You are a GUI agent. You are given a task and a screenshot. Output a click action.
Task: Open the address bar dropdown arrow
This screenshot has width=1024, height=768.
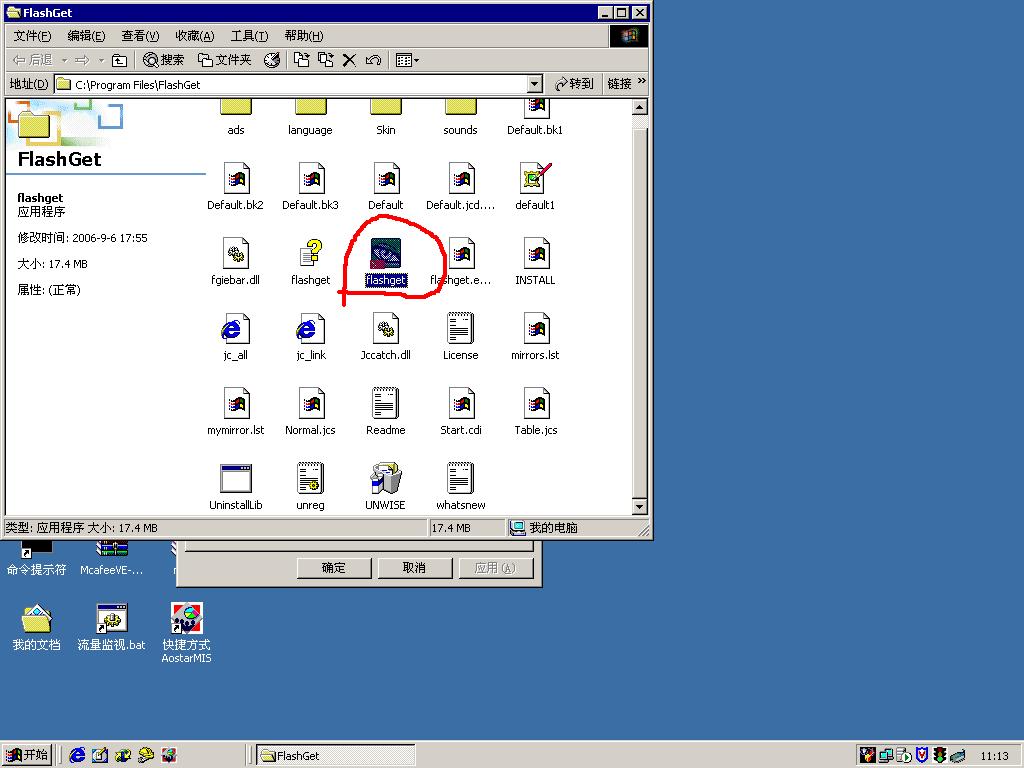click(x=534, y=85)
